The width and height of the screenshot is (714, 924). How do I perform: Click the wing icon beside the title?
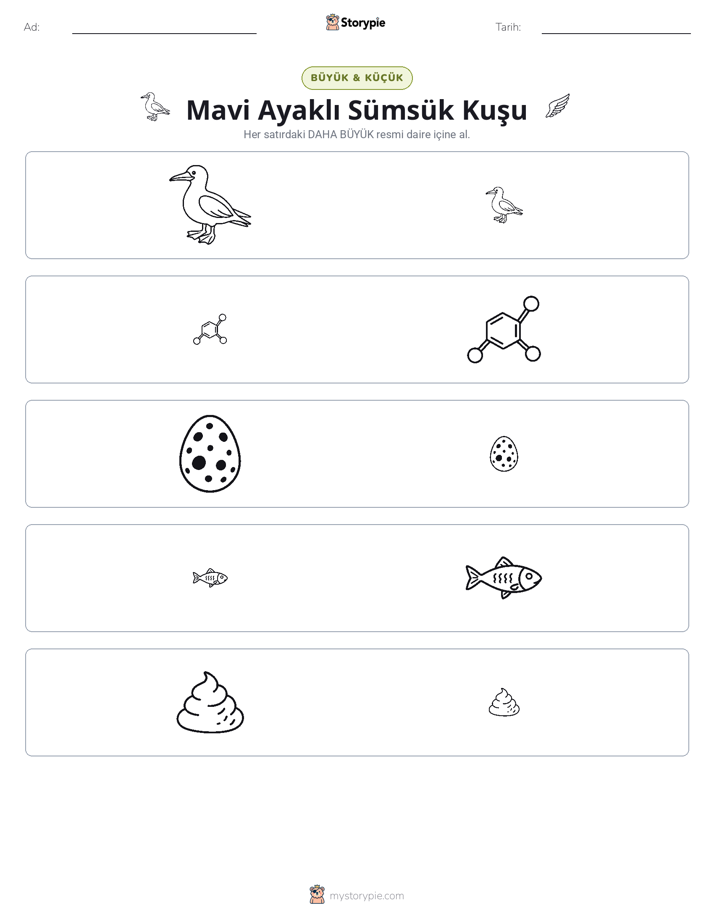coord(557,106)
